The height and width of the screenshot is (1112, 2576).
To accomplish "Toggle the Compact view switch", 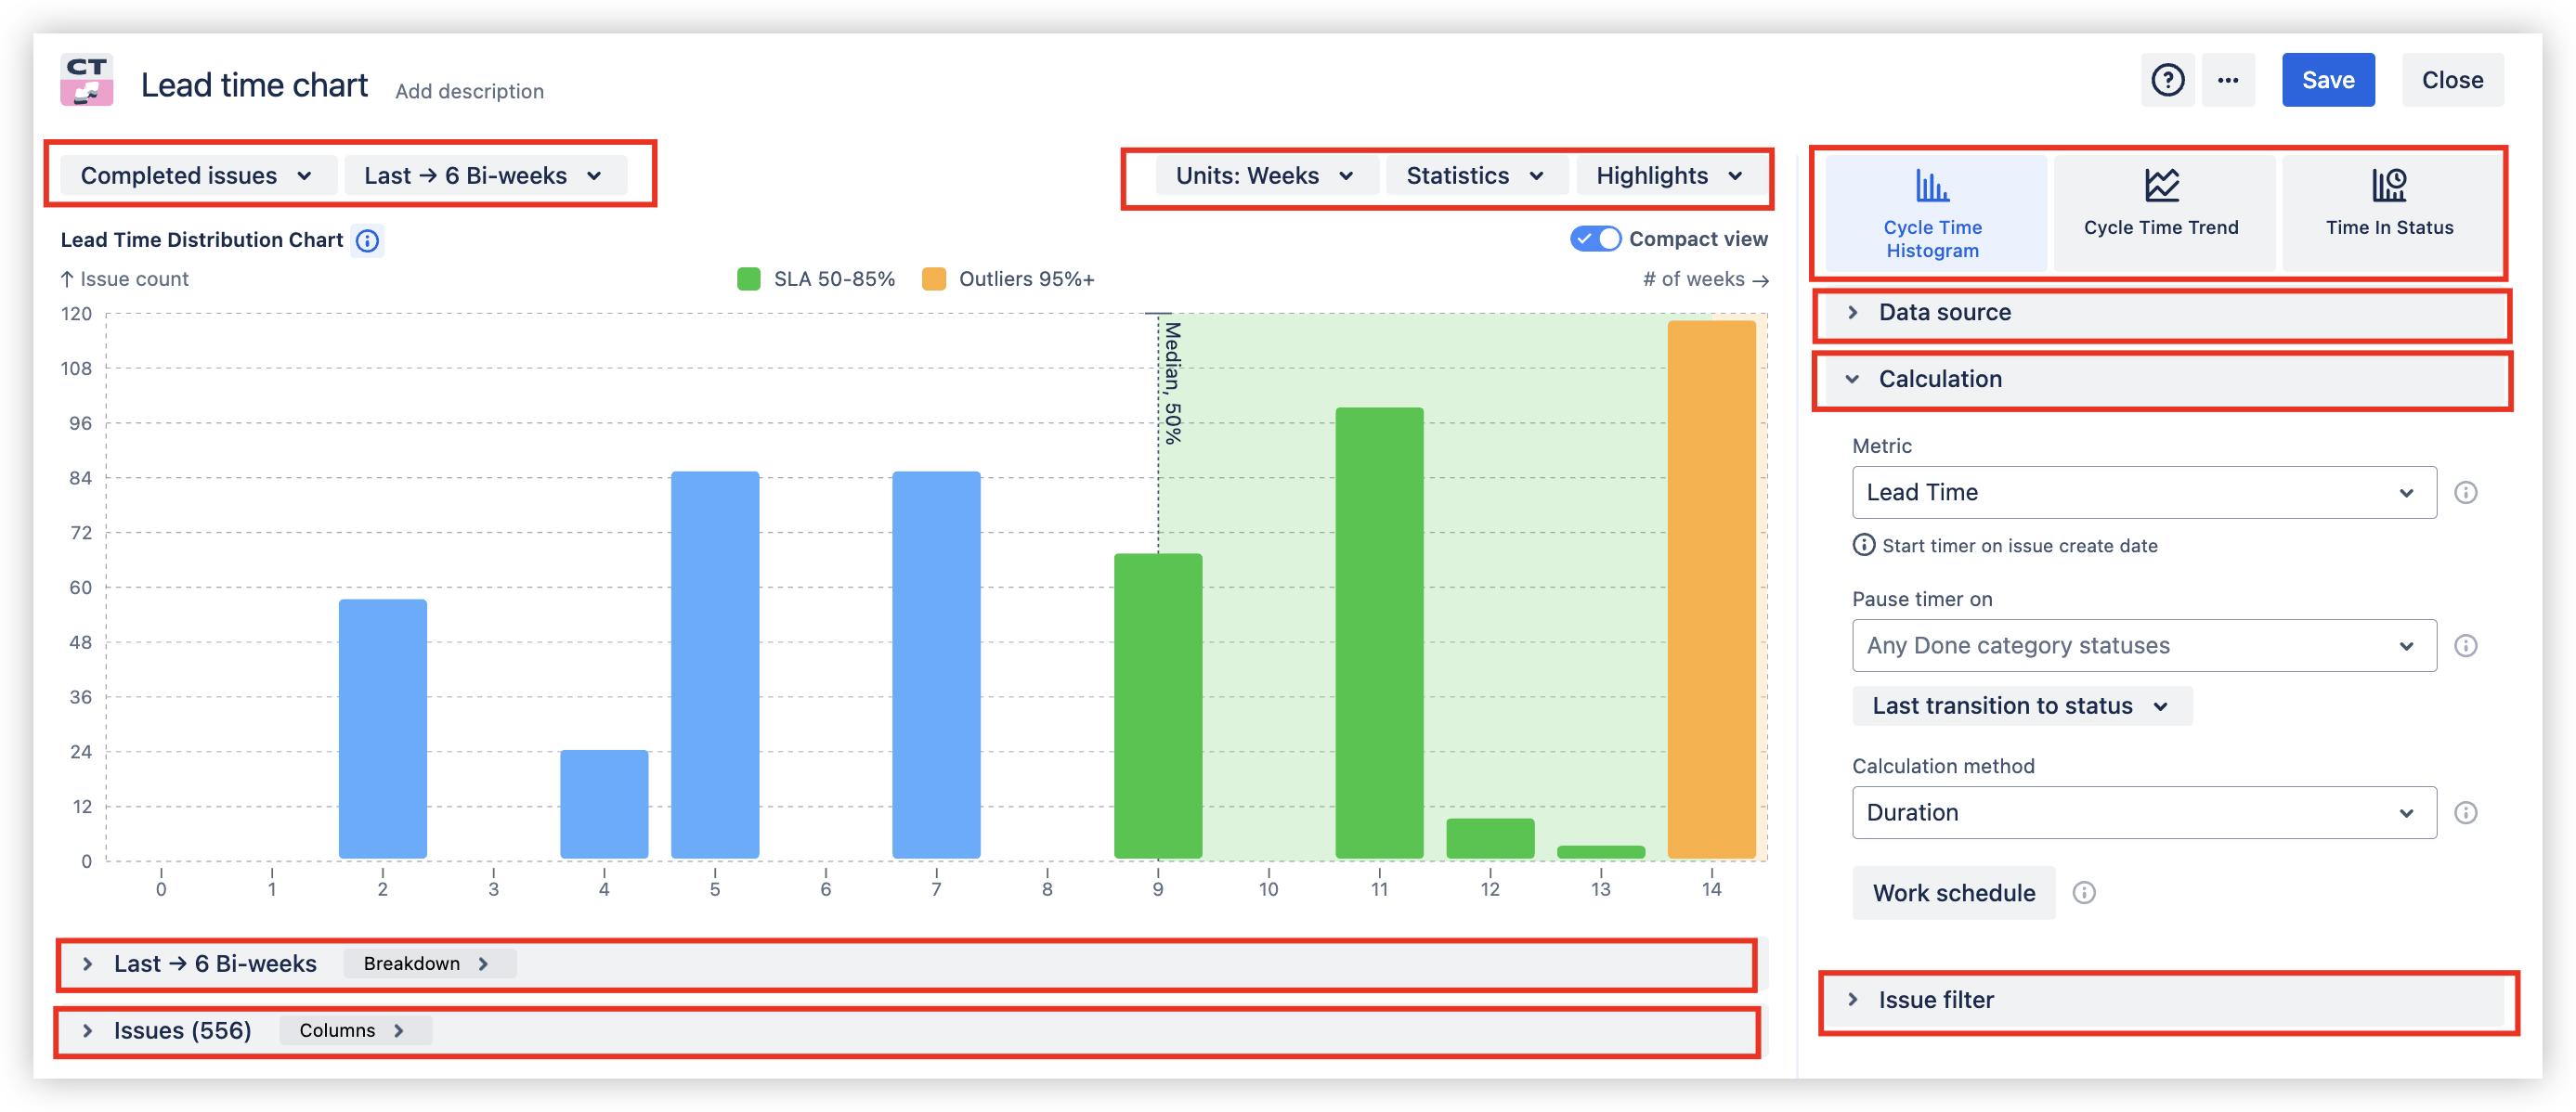I will (1594, 239).
